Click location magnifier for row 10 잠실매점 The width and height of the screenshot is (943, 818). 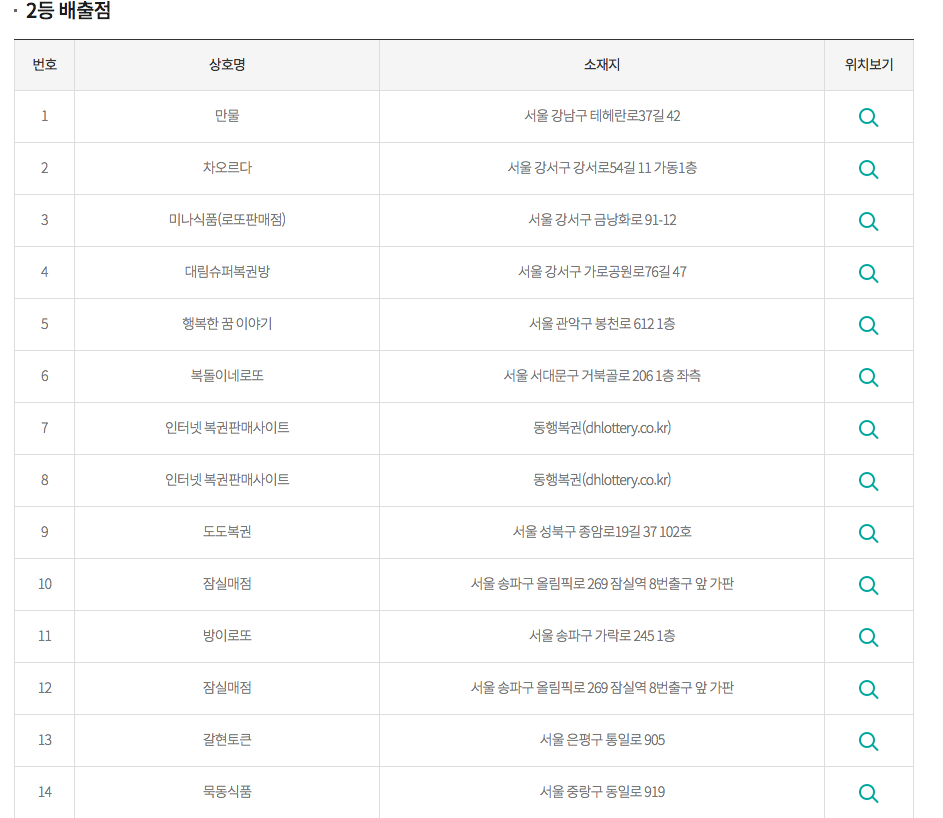[868, 585]
